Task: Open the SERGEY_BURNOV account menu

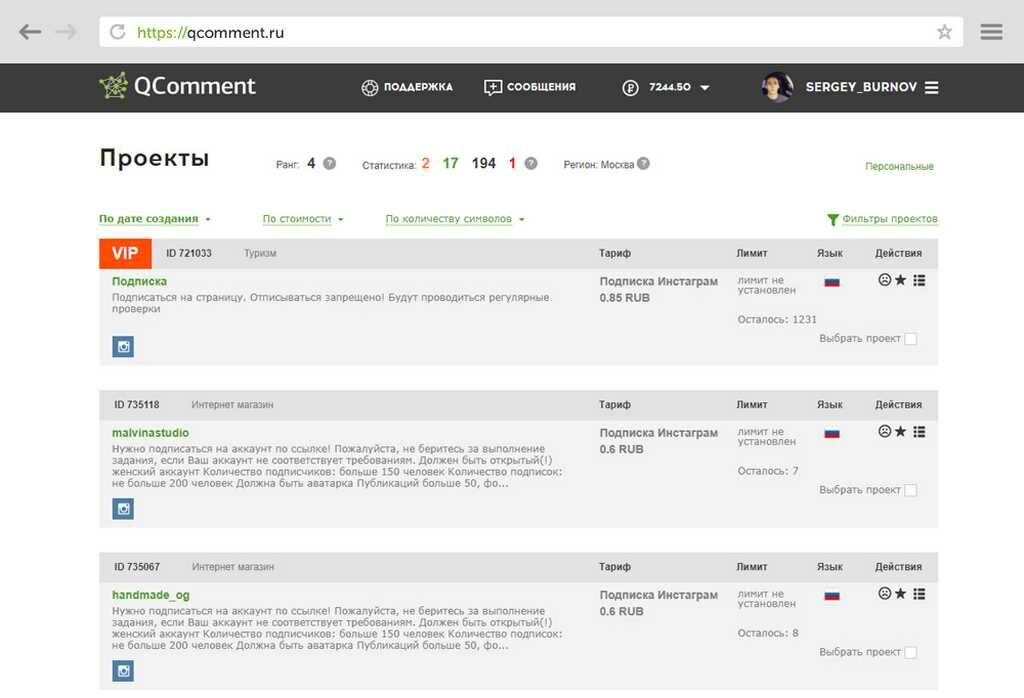Action: 861,87
